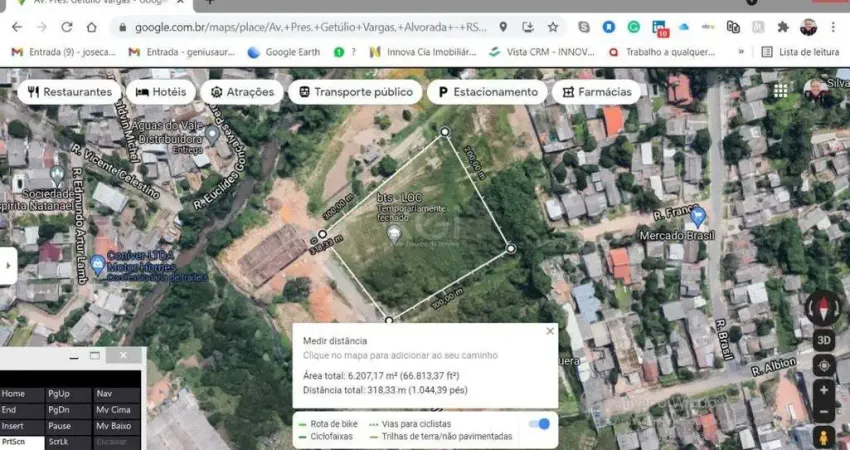Show more bookmarks with the chevron

click(741, 52)
